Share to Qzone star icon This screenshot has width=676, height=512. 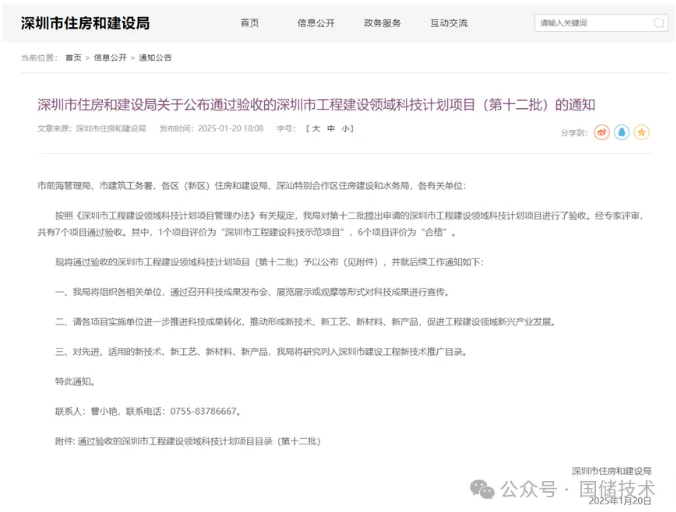click(x=642, y=132)
